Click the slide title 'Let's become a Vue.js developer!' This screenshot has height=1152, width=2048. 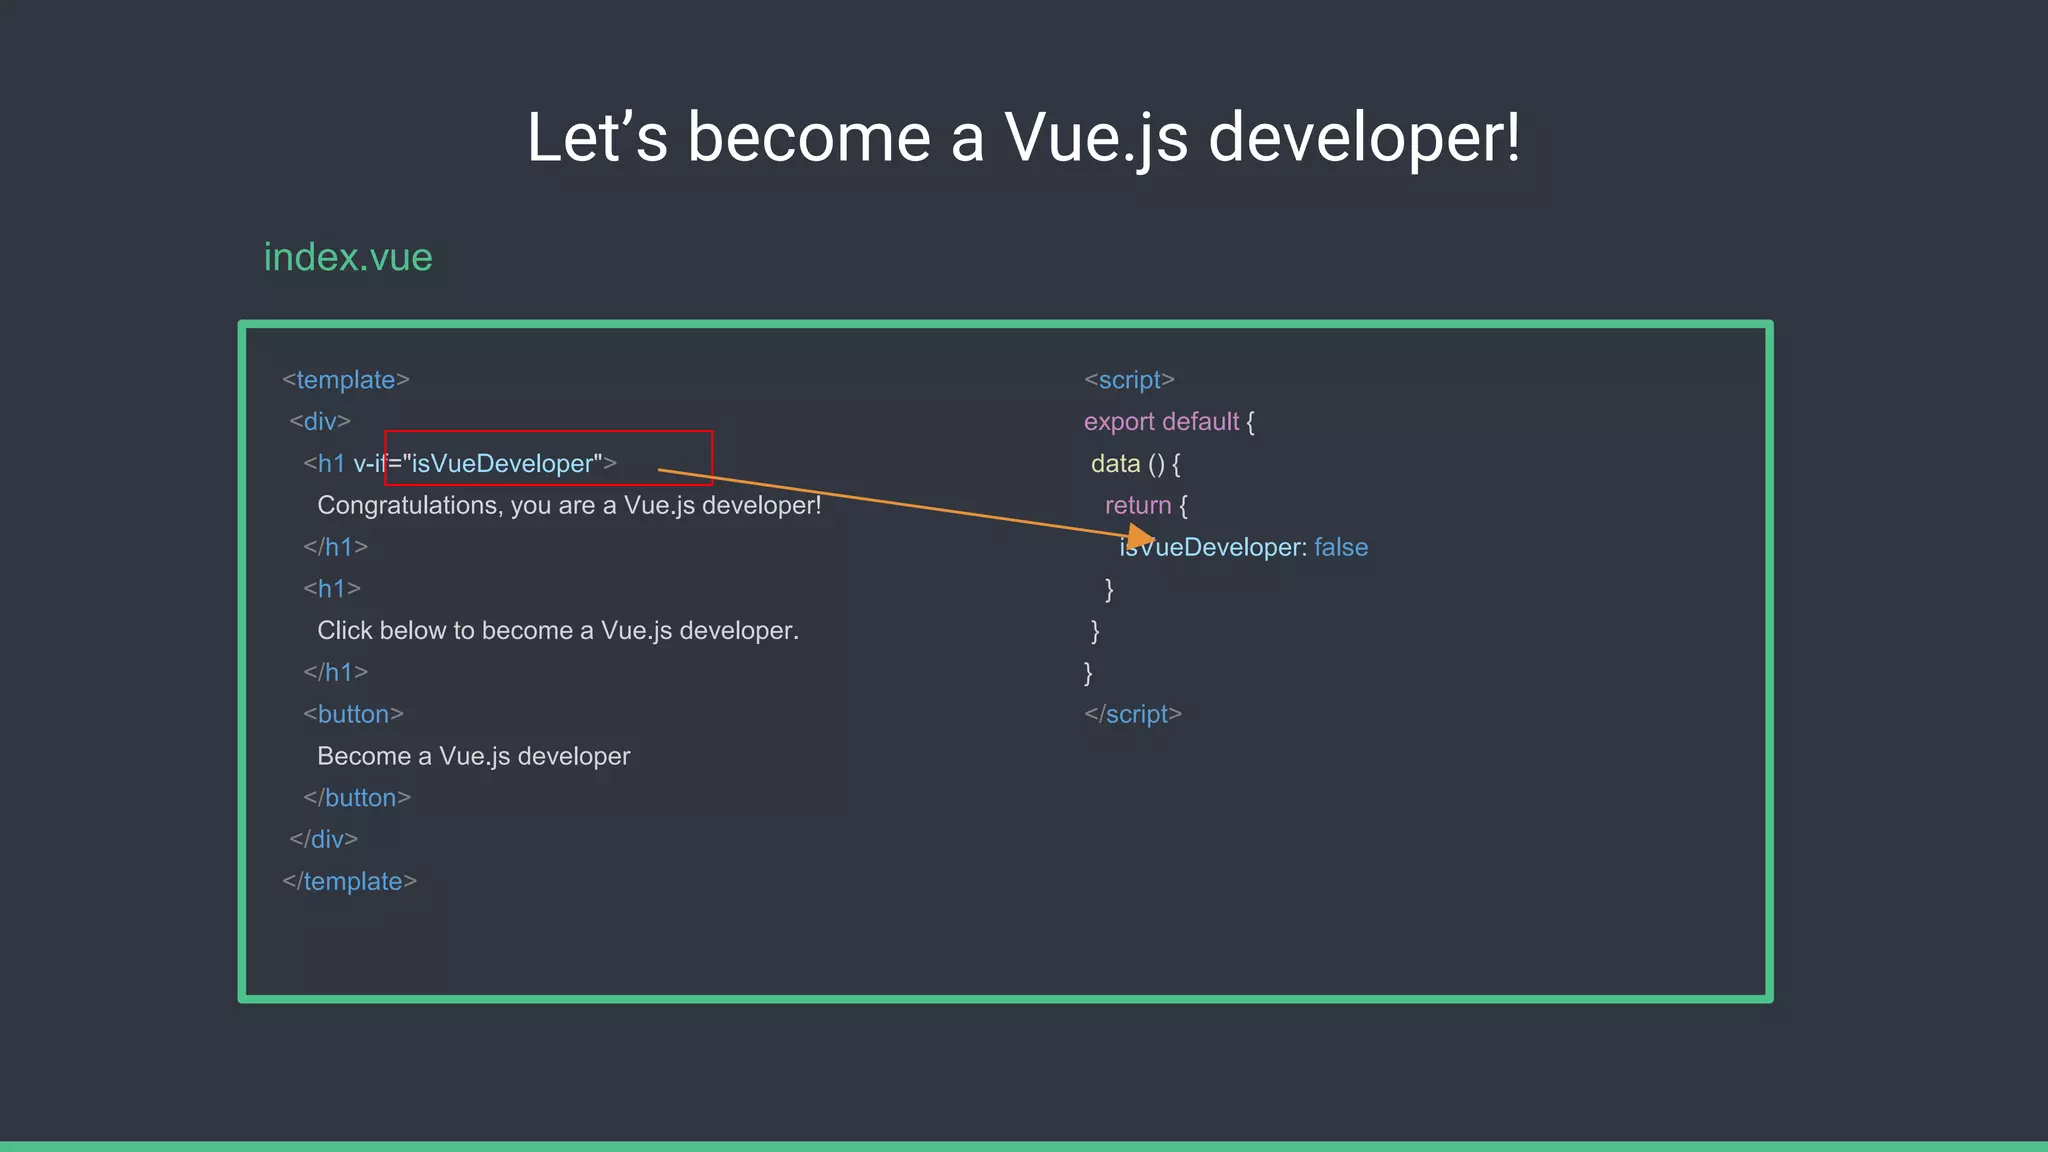click(1024, 137)
